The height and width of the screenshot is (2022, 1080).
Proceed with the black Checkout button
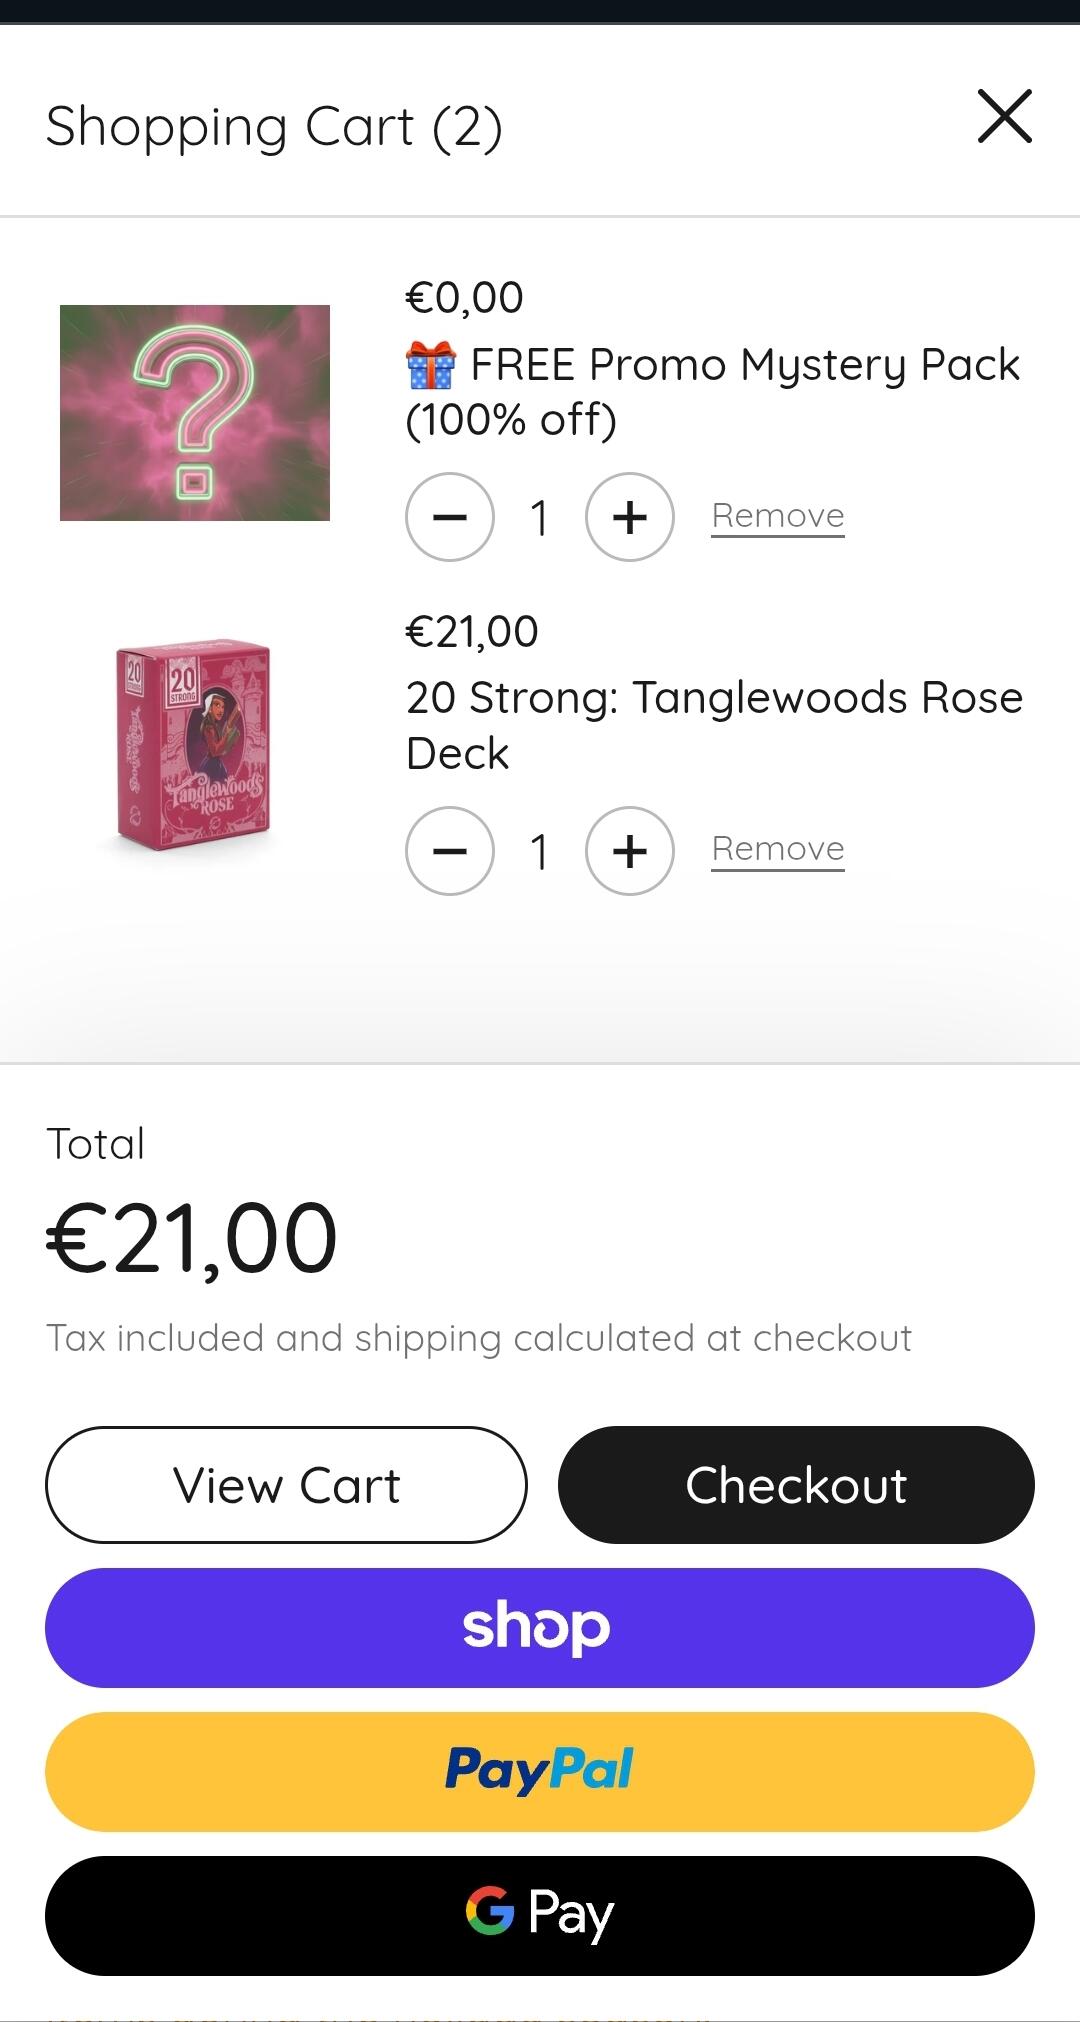pos(796,1485)
